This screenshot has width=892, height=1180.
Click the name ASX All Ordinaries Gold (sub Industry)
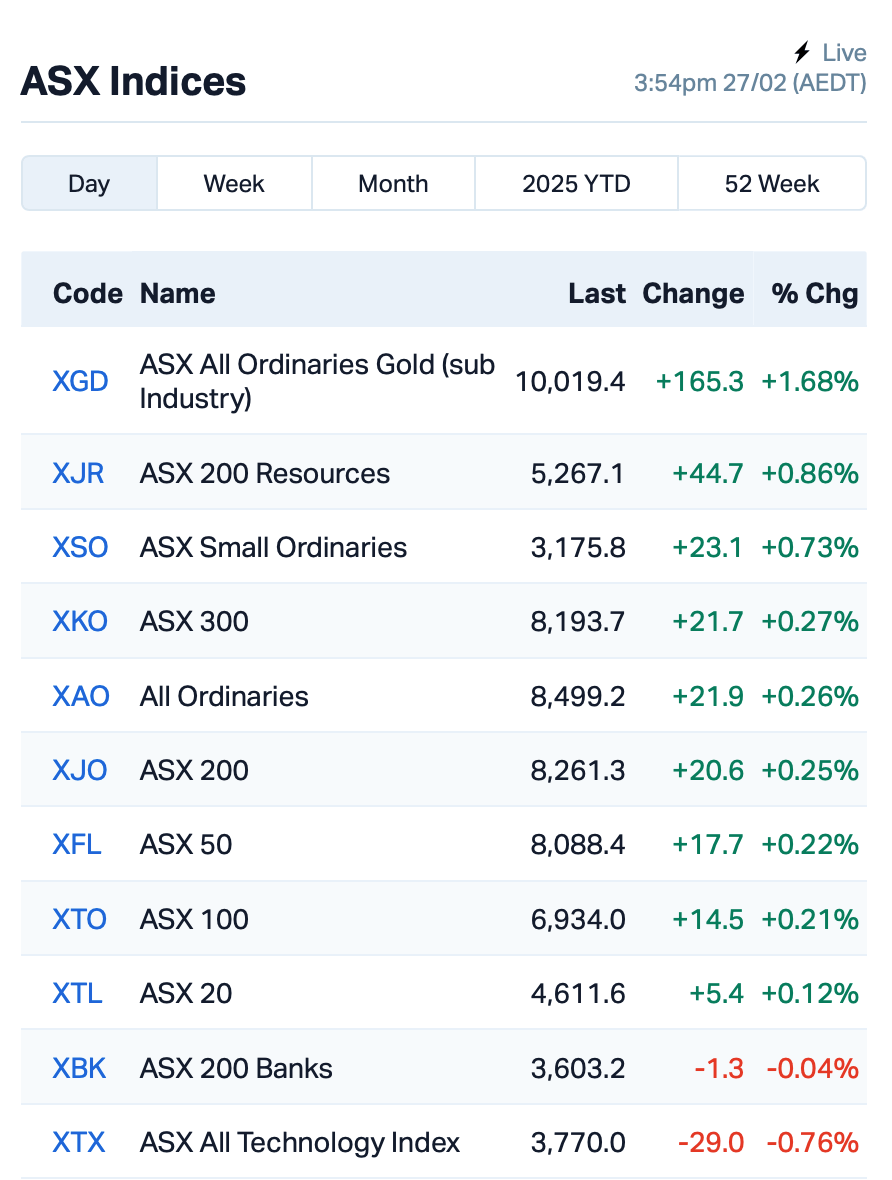317,382
